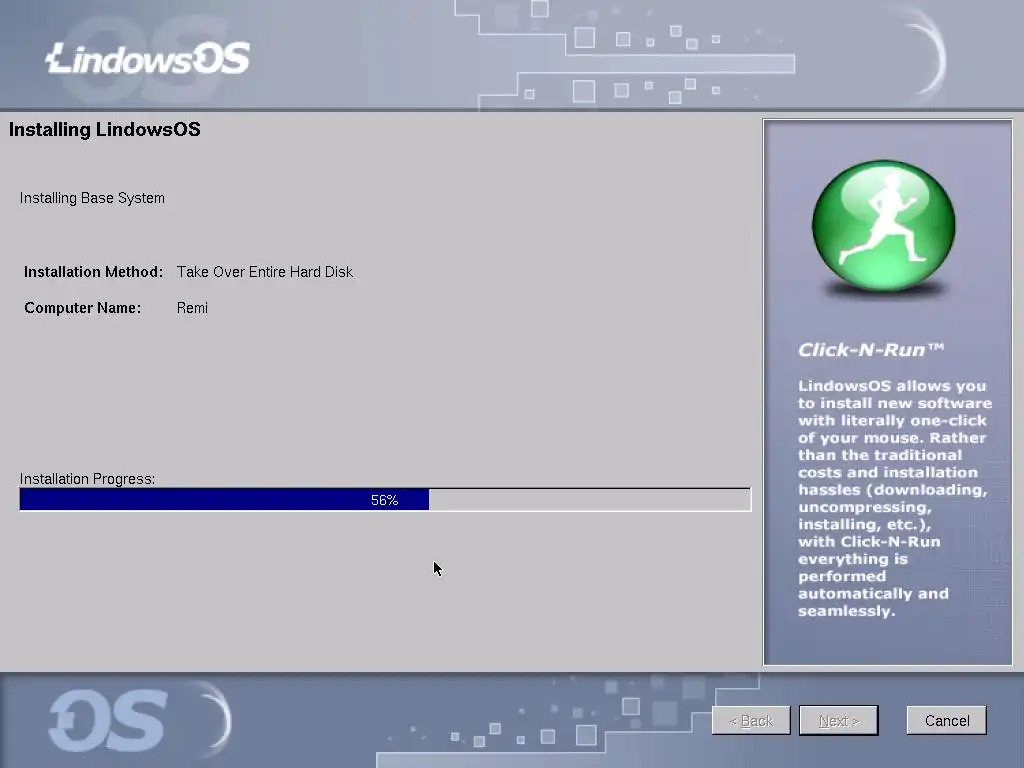Click the 'Installation Progress:' label
The height and width of the screenshot is (768, 1024).
point(88,479)
